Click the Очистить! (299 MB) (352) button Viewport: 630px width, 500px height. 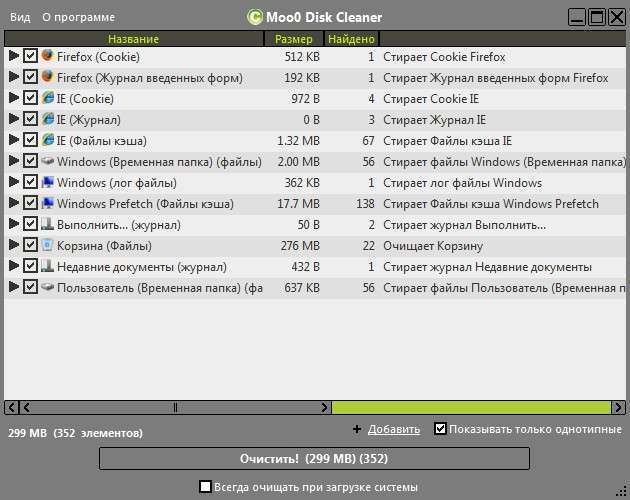314,459
